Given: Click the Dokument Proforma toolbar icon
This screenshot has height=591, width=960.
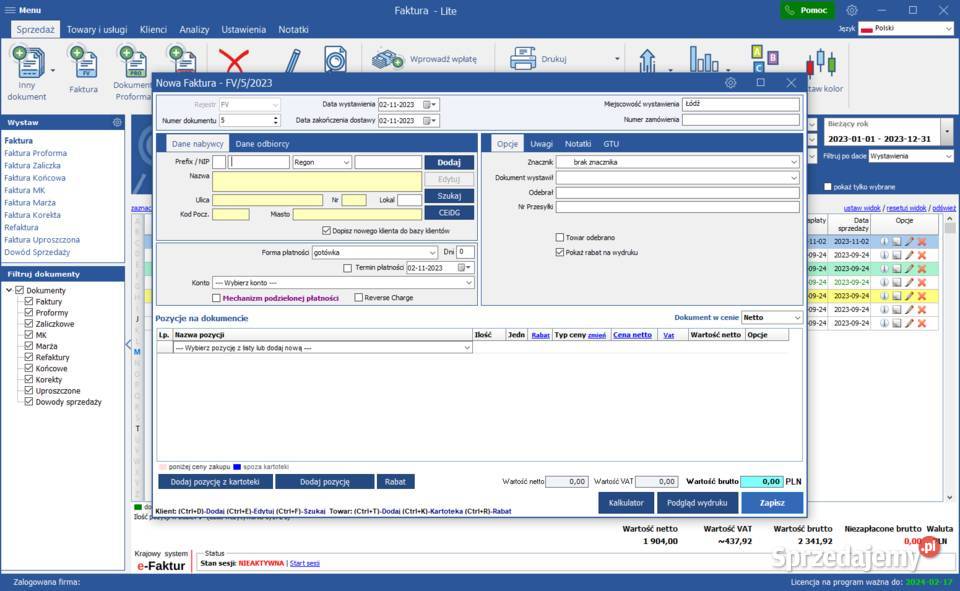Looking at the screenshot, I should tap(133, 63).
